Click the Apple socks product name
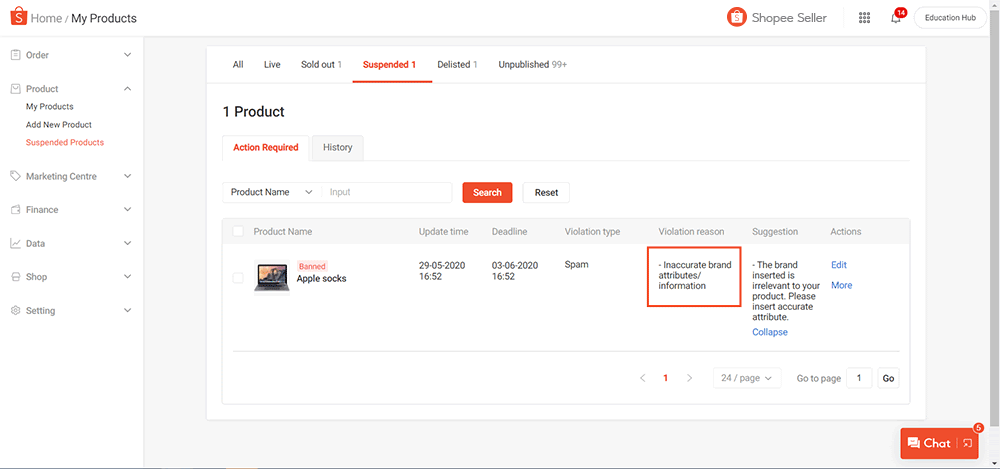Screen dimensions: 1000x469 pyautogui.click(x=321, y=278)
